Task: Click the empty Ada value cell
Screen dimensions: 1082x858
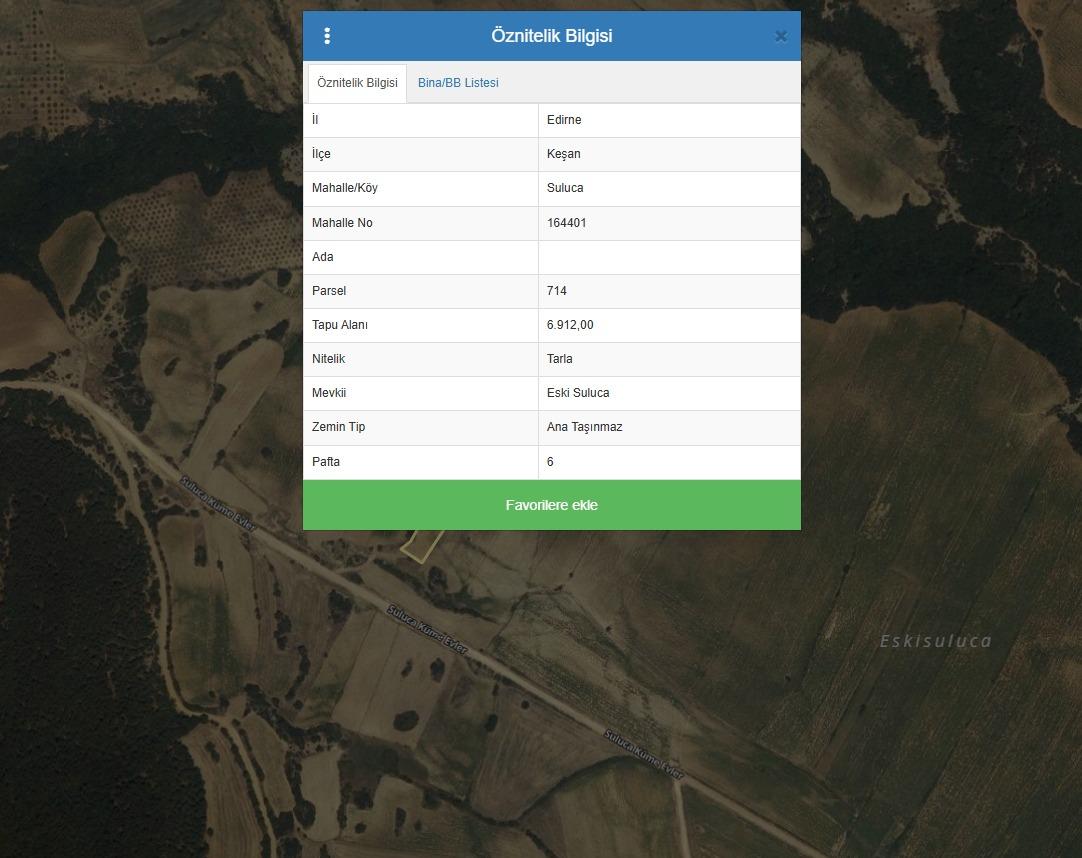Action: (x=668, y=257)
